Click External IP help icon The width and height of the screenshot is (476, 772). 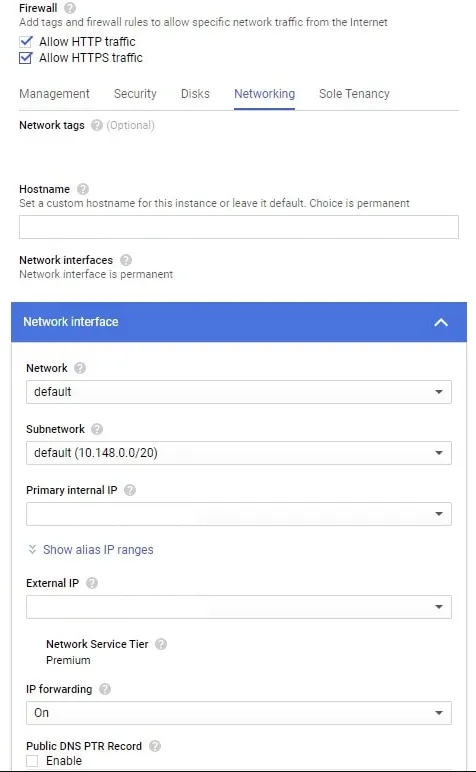click(x=92, y=583)
